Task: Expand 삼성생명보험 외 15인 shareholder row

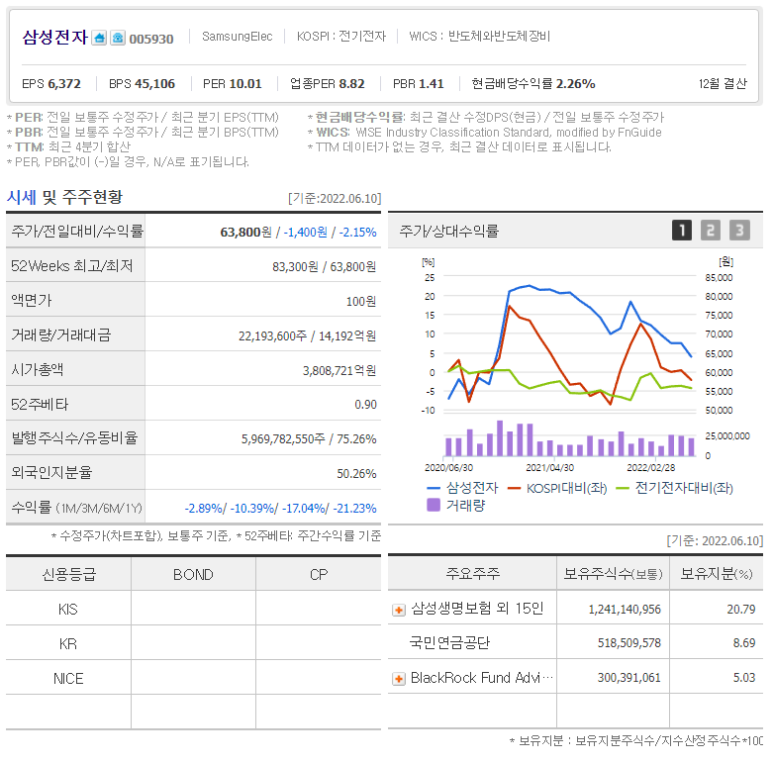Action: pyautogui.click(x=399, y=610)
